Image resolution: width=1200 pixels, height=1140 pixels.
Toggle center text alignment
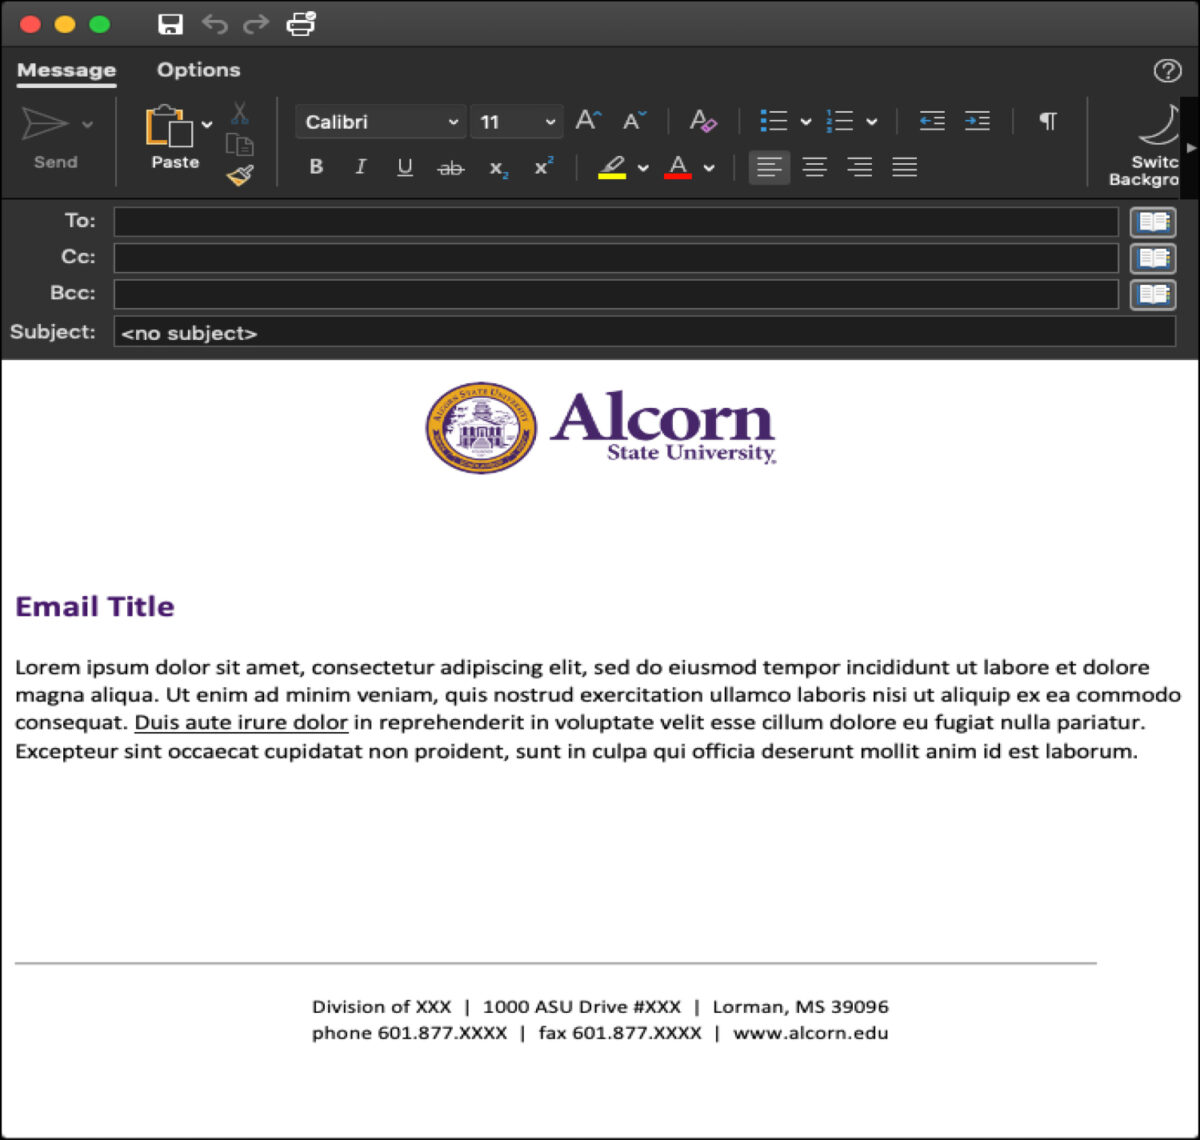815,167
